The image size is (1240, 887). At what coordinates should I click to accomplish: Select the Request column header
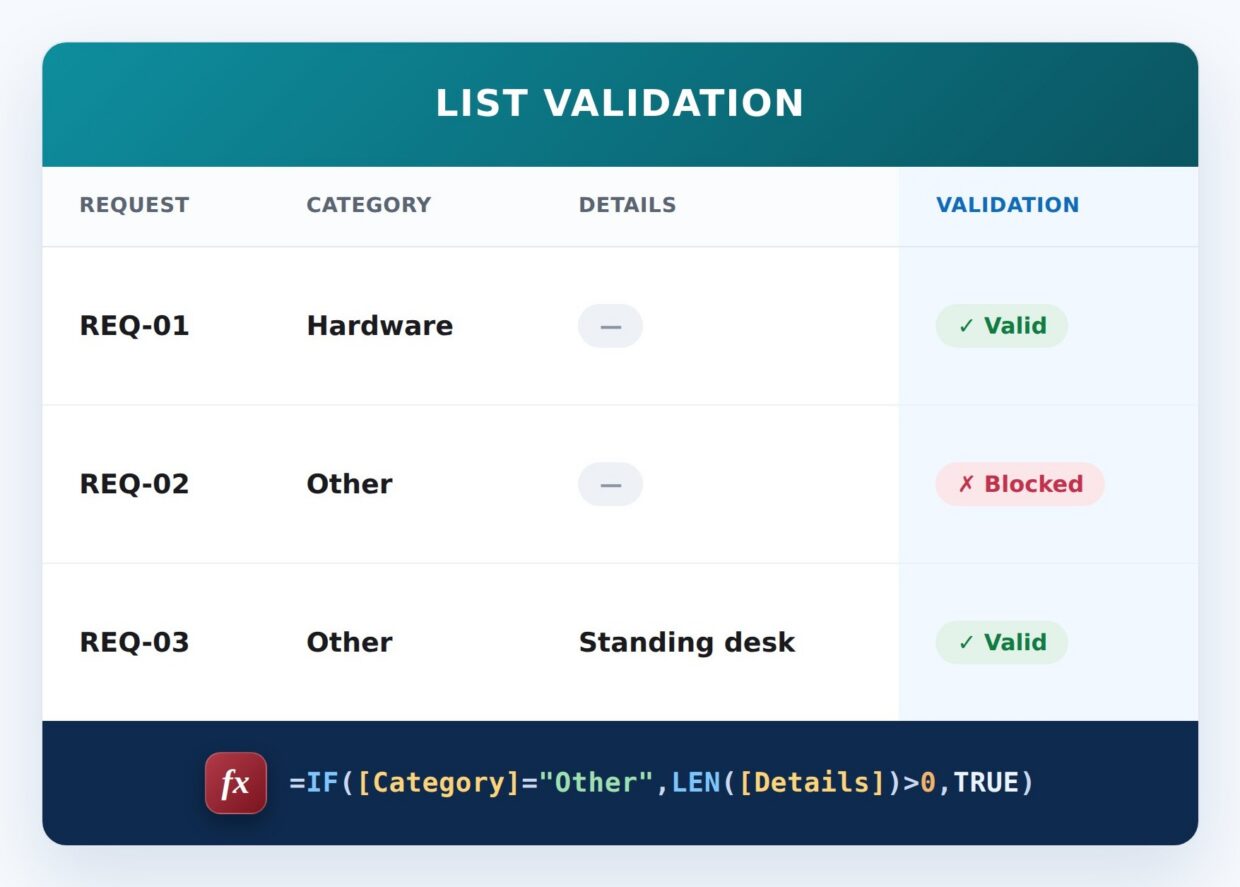pos(134,205)
